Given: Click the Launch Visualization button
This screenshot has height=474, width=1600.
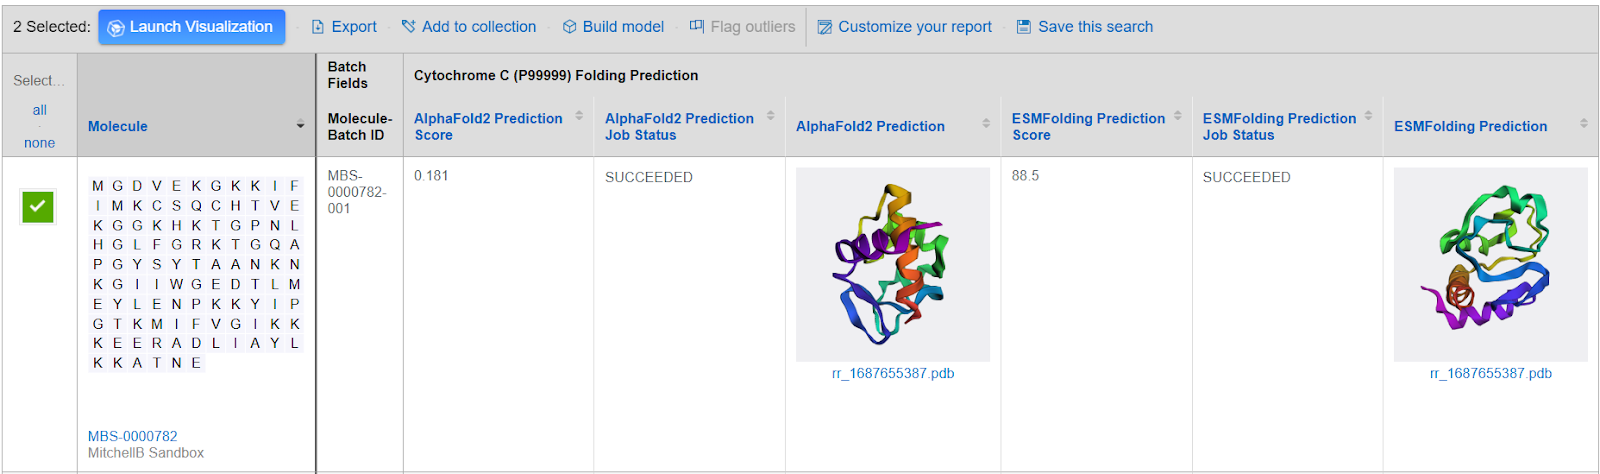Looking at the screenshot, I should click(192, 27).
